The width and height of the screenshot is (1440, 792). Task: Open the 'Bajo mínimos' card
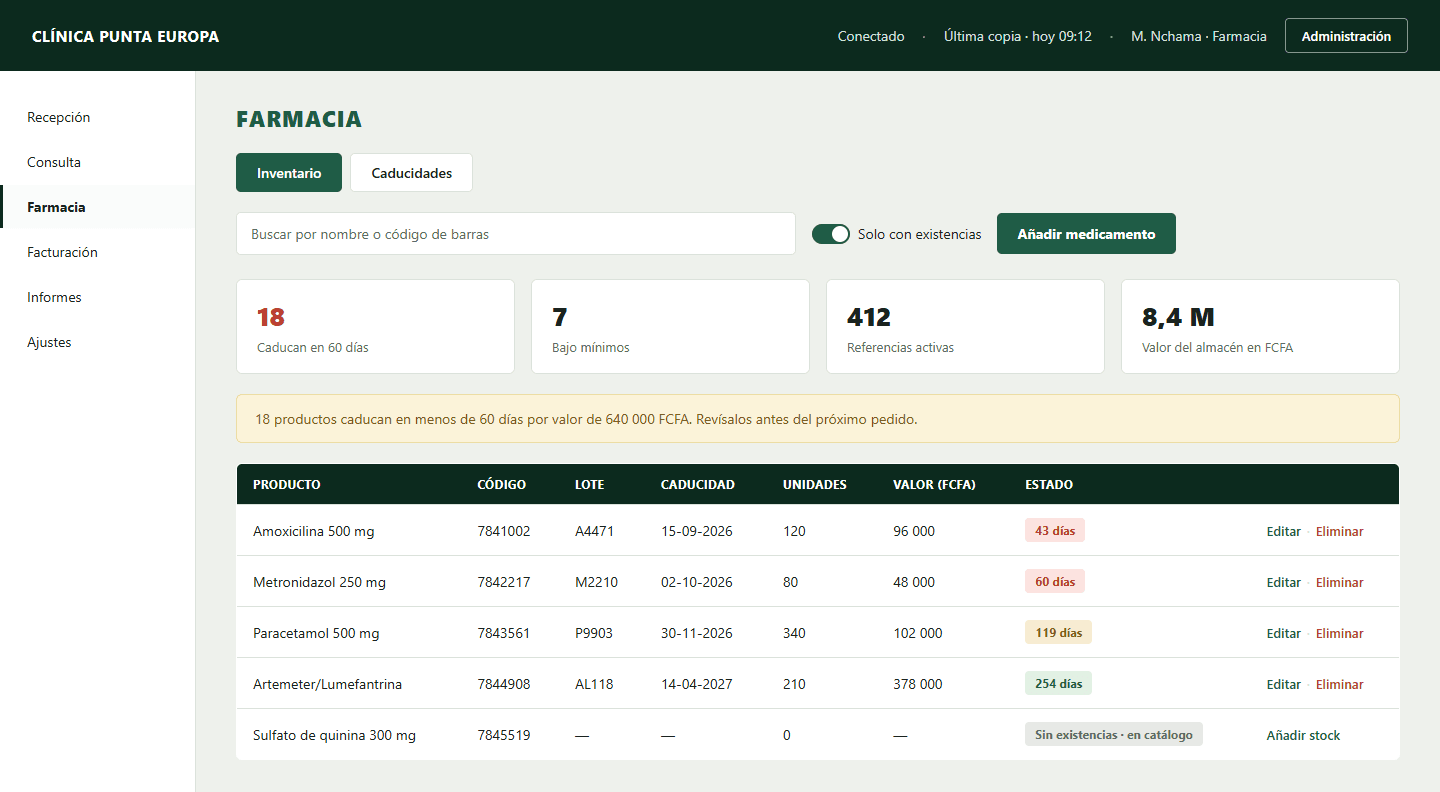coord(670,326)
